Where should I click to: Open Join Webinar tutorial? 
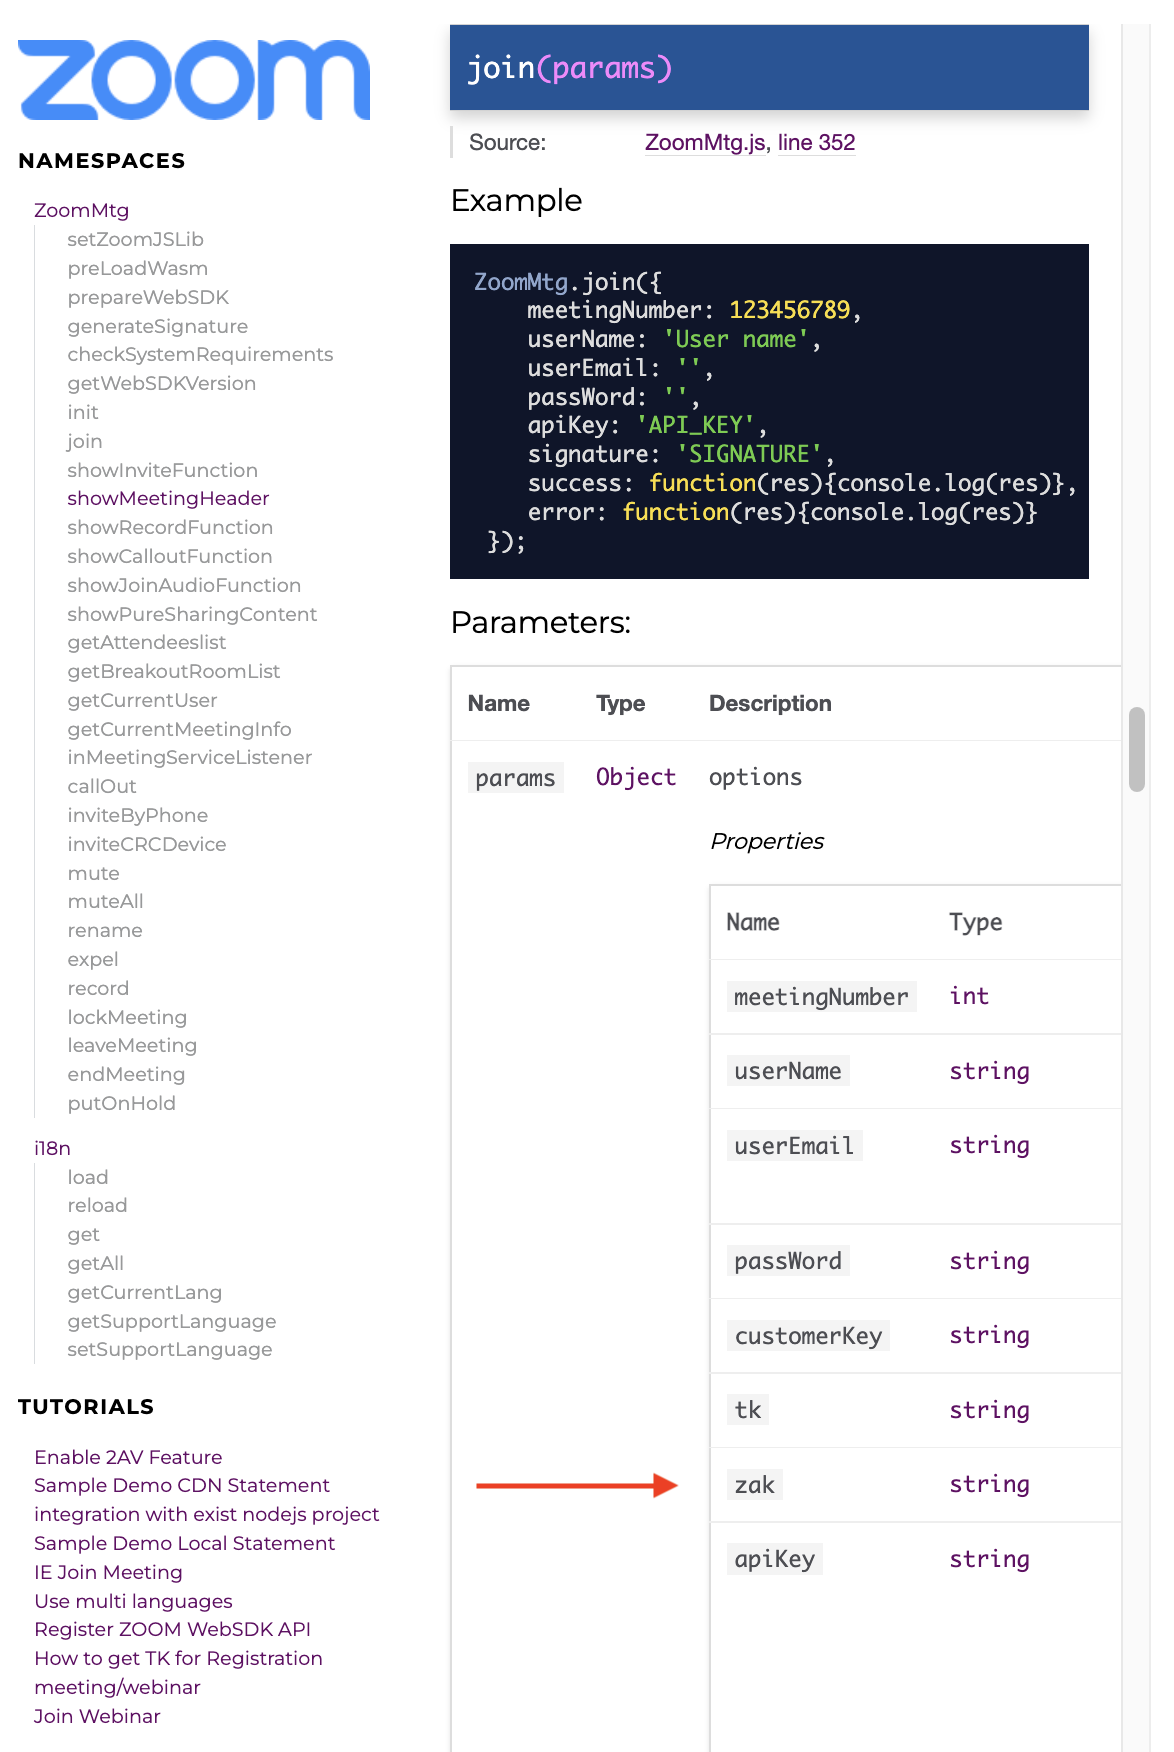point(97,1716)
